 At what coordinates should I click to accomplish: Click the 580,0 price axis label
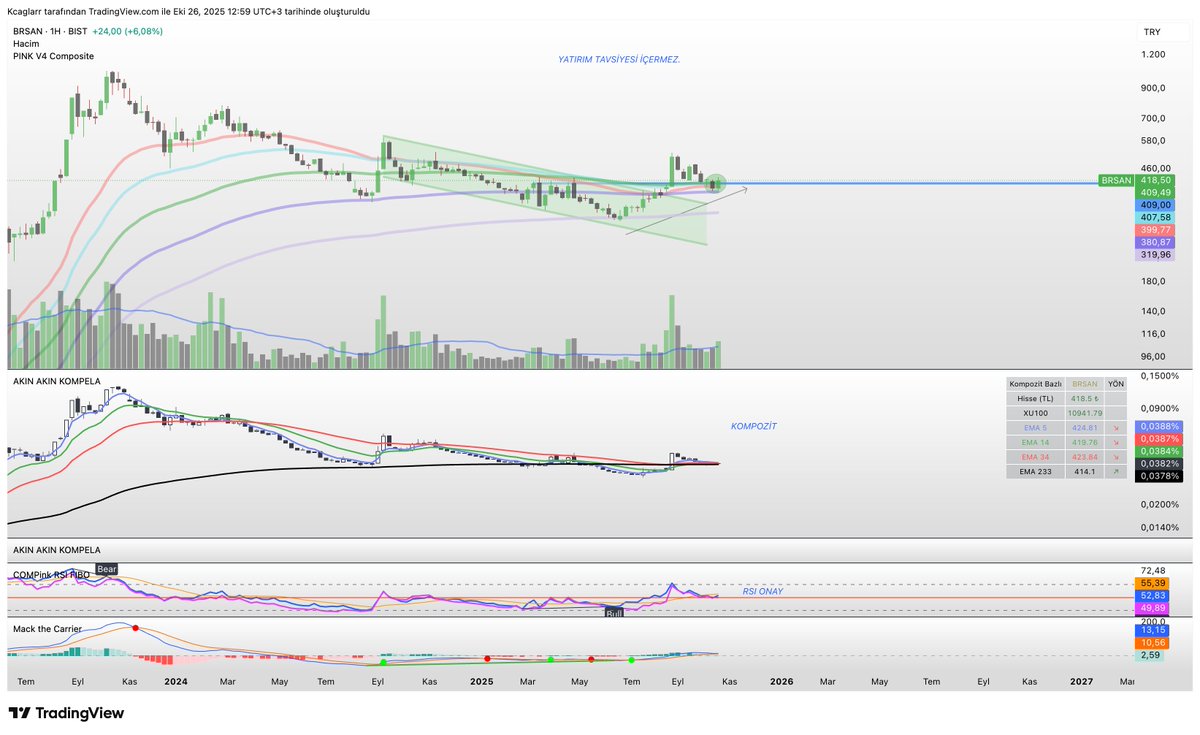point(1153,141)
